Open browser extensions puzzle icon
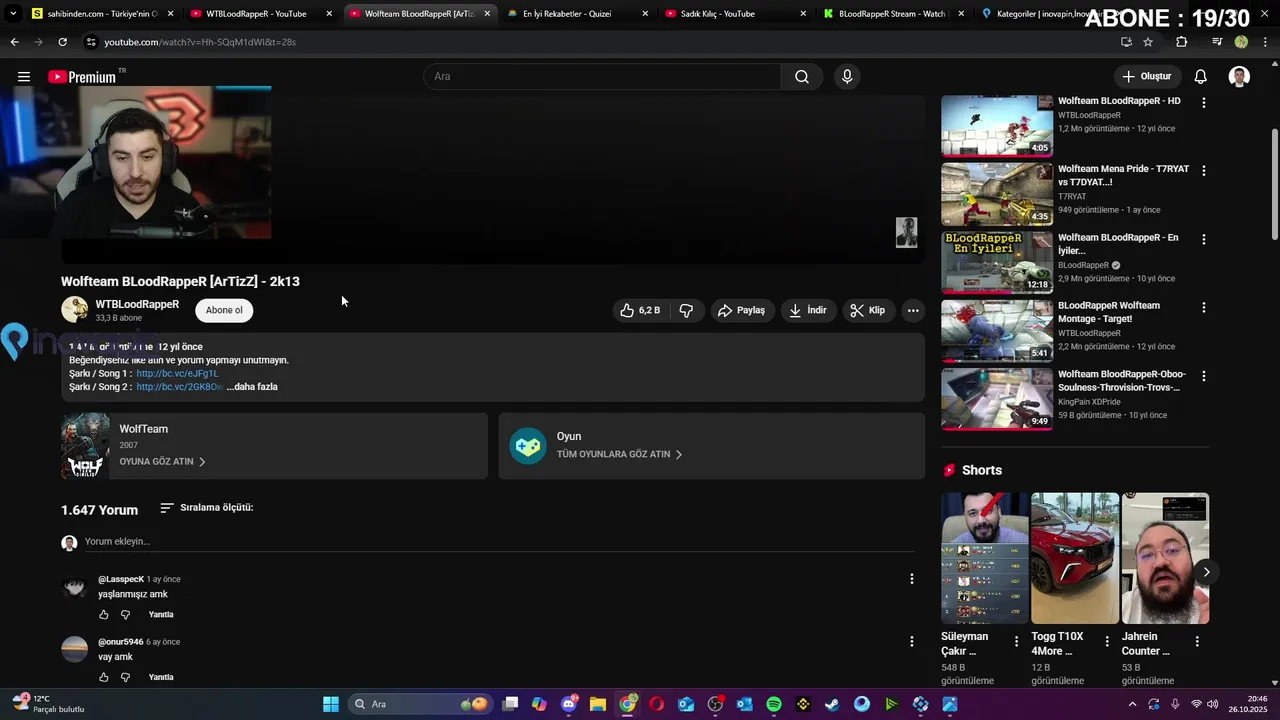 point(1182,42)
